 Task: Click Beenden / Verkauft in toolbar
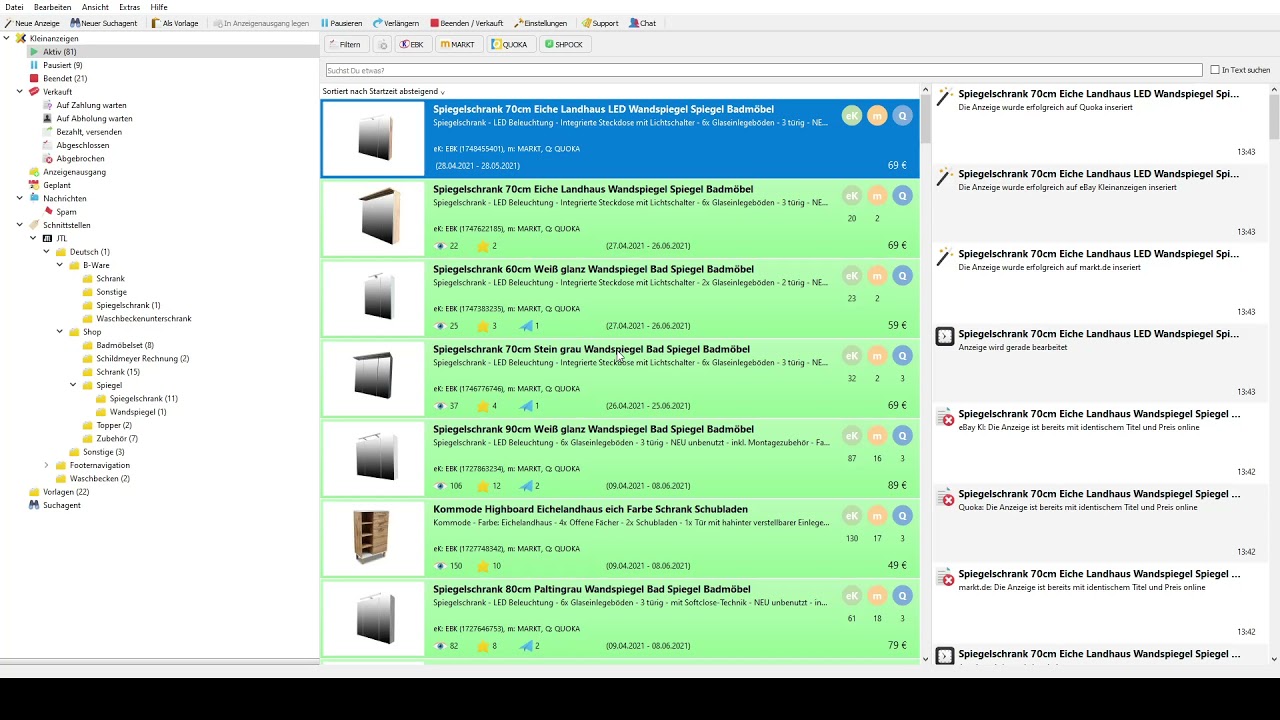click(467, 23)
